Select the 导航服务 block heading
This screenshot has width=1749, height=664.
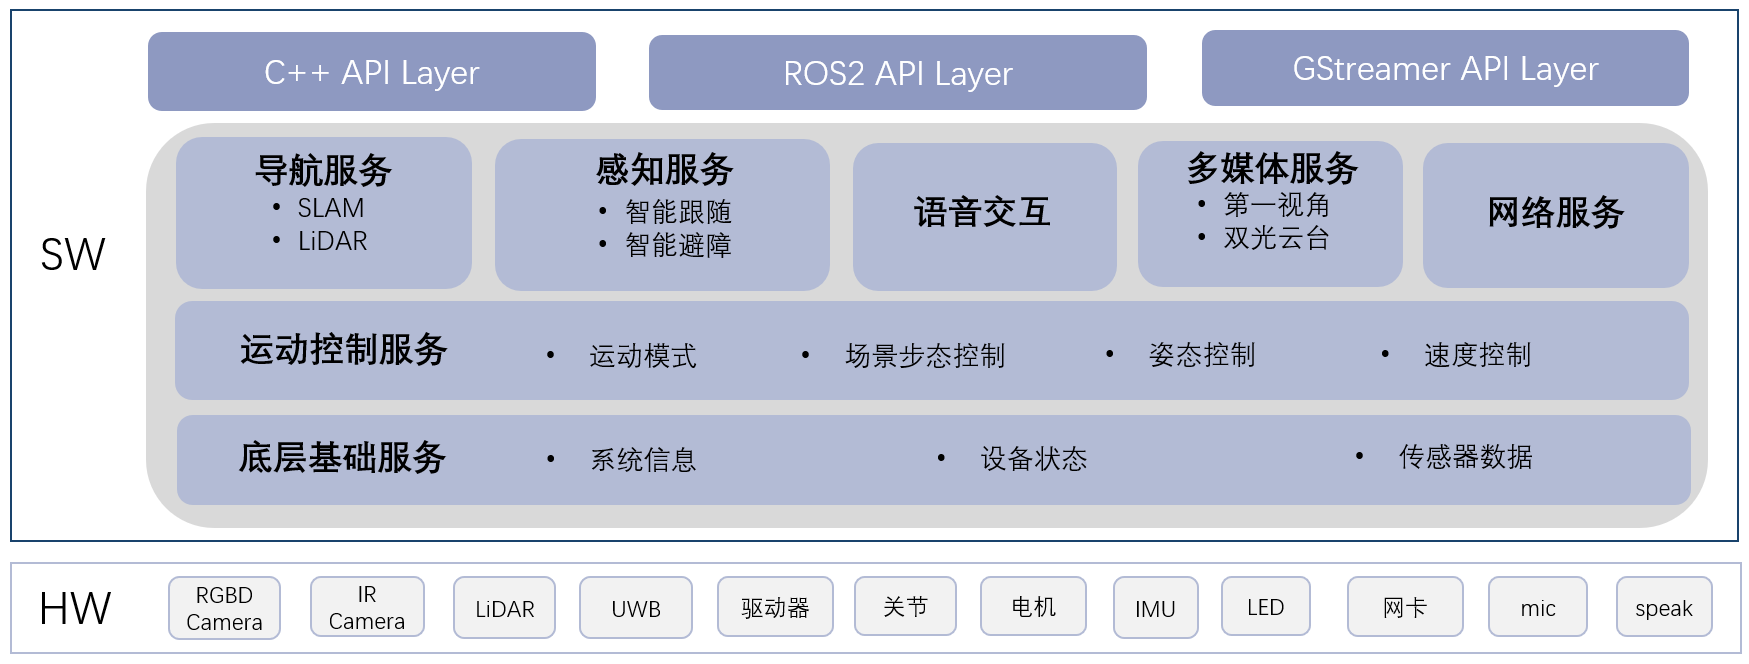pyautogui.click(x=323, y=170)
